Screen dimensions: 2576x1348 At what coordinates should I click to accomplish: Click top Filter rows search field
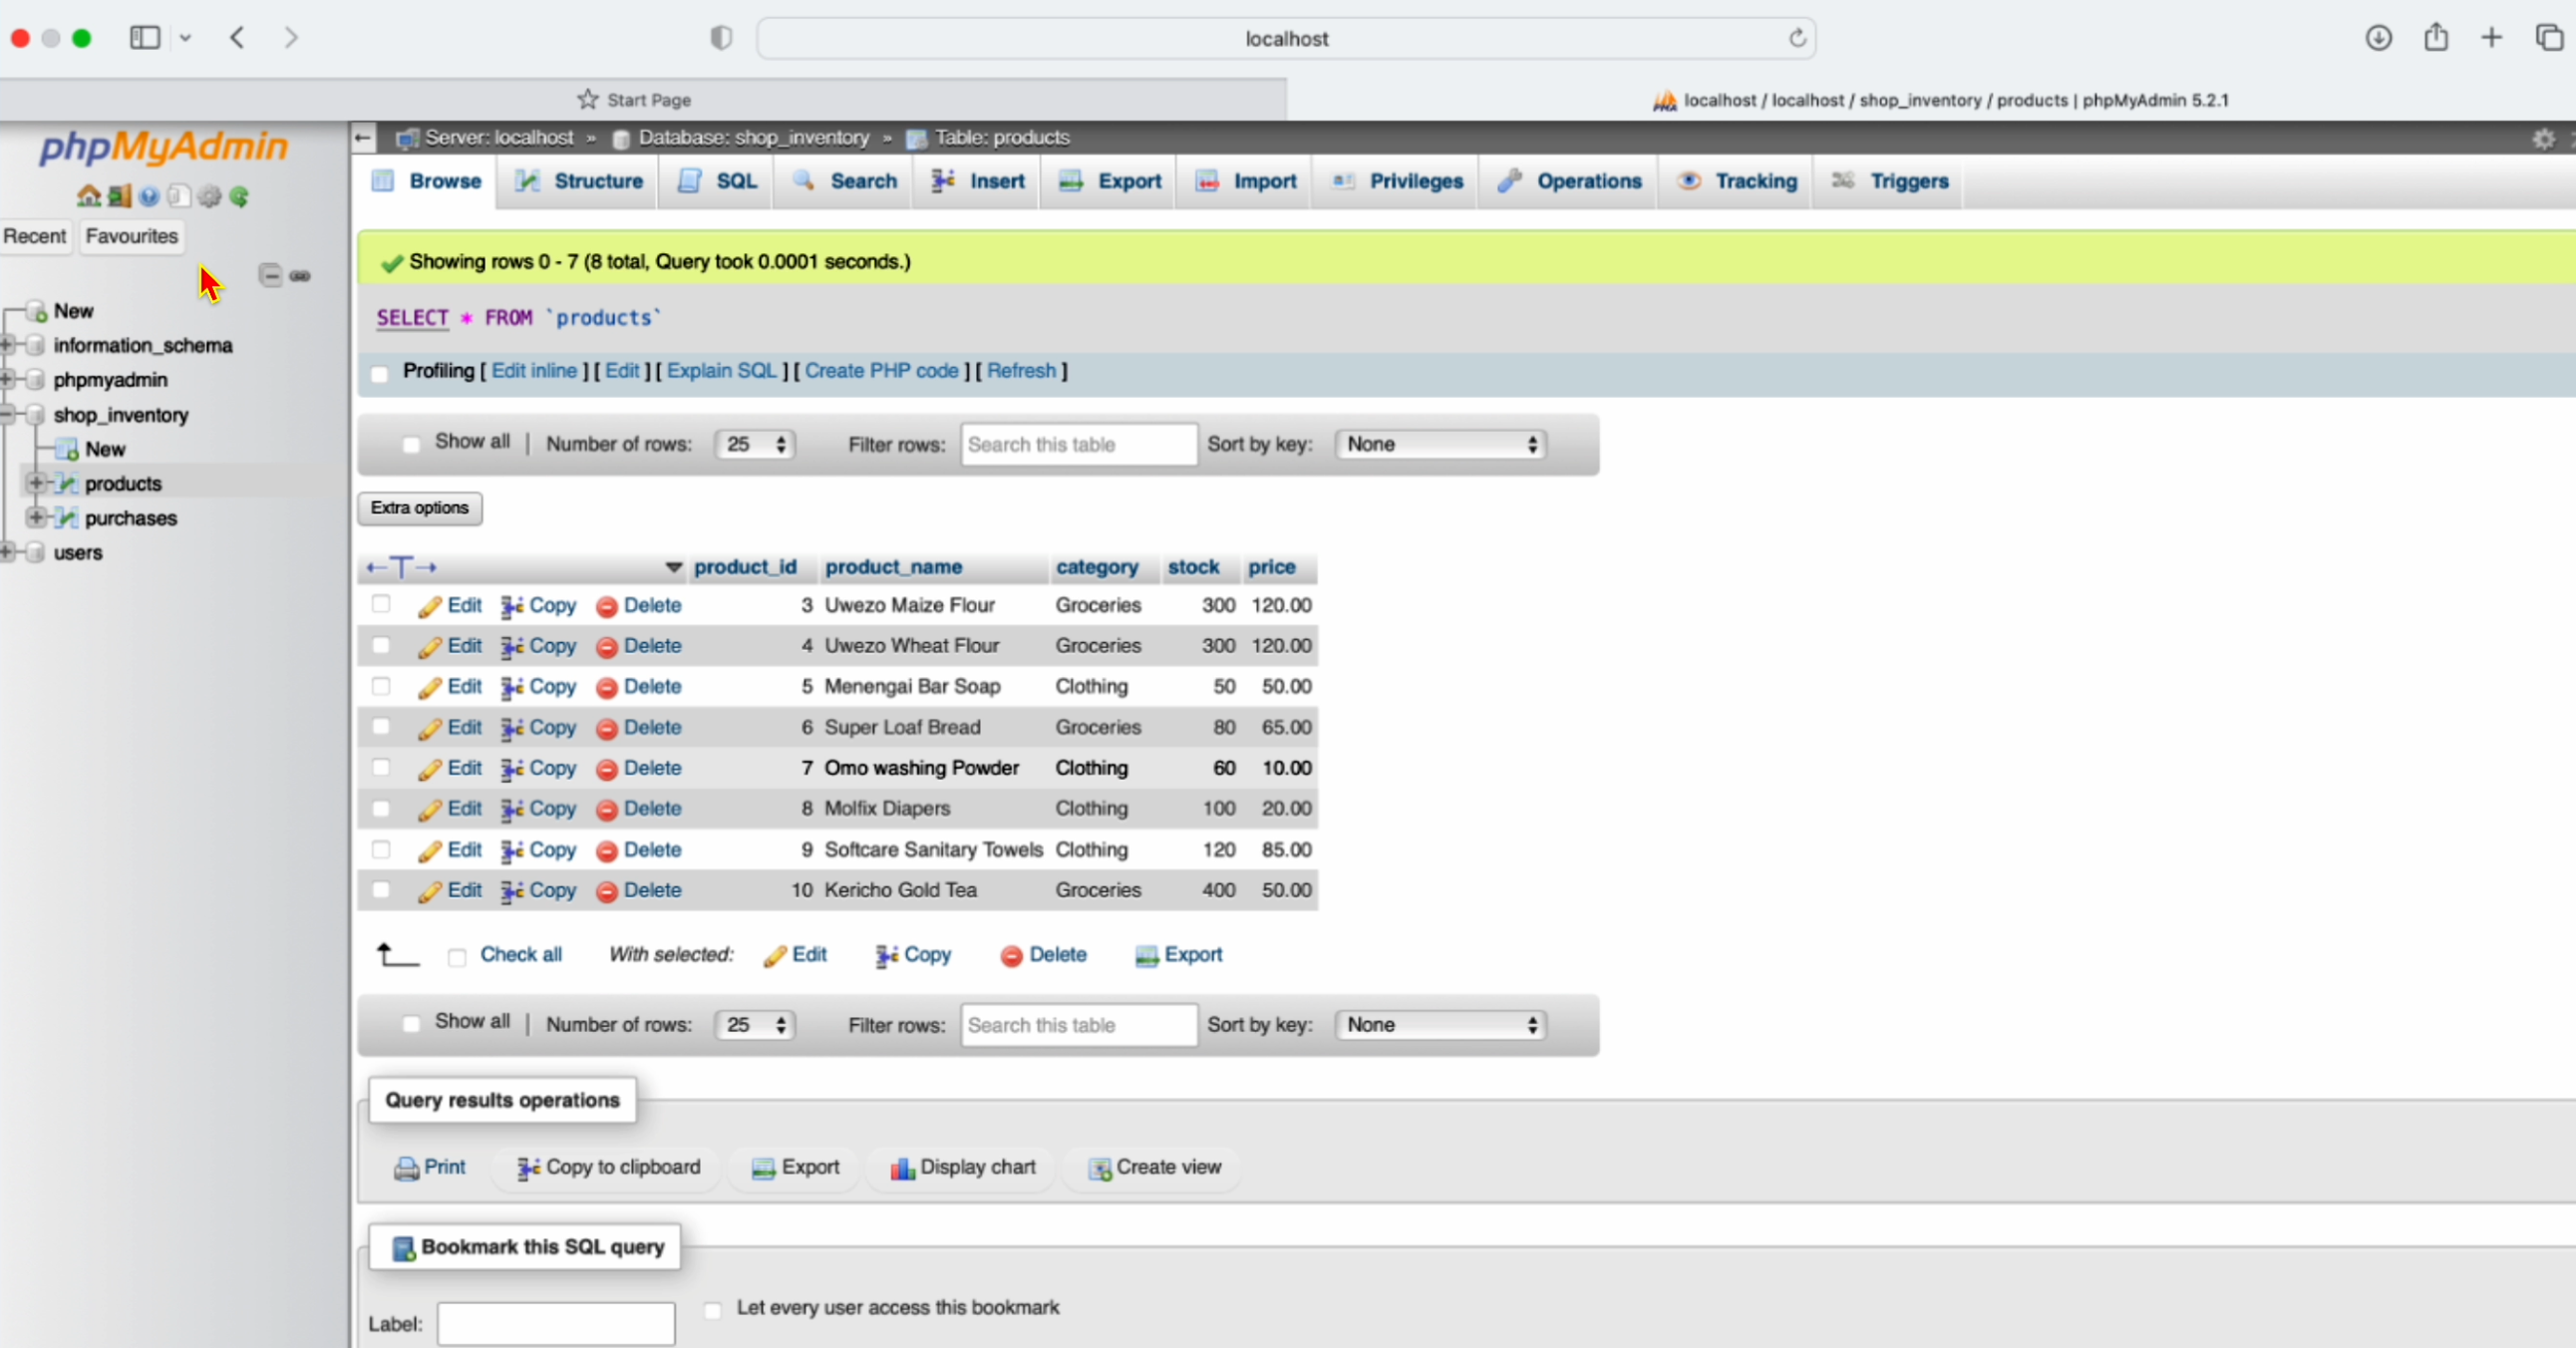pyautogui.click(x=1078, y=444)
